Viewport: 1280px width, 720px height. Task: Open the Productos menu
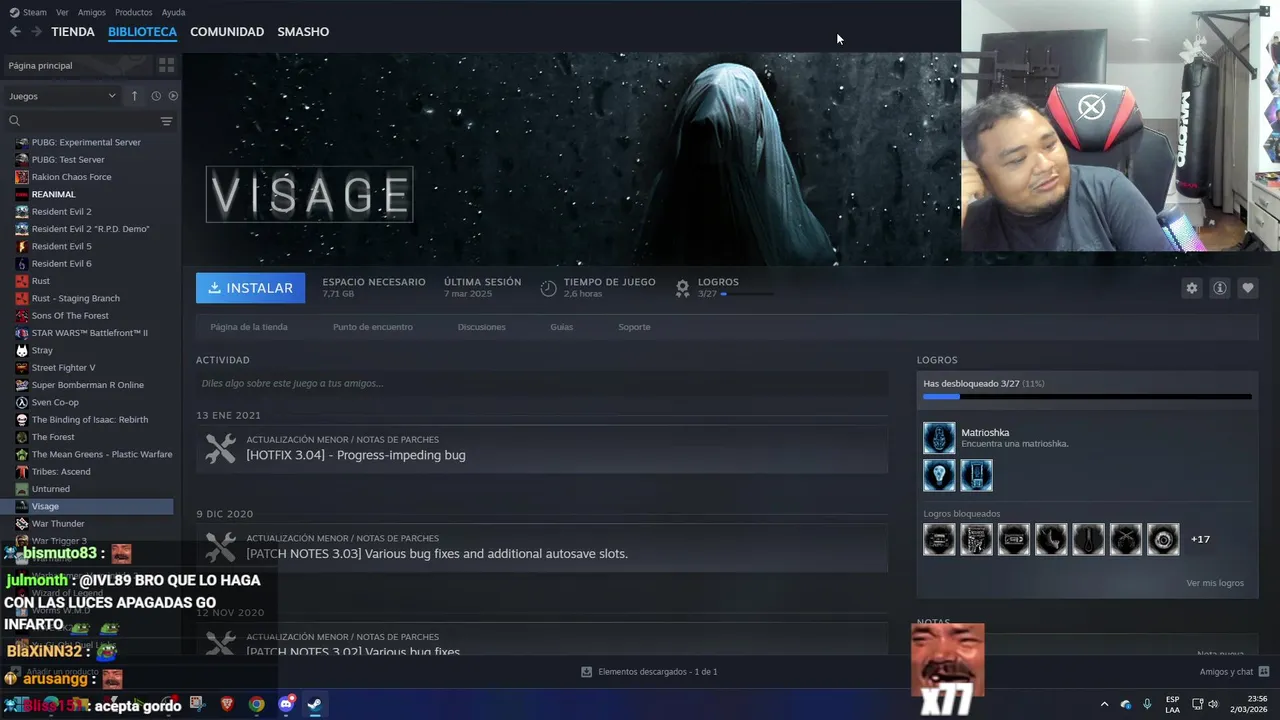coord(133,12)
